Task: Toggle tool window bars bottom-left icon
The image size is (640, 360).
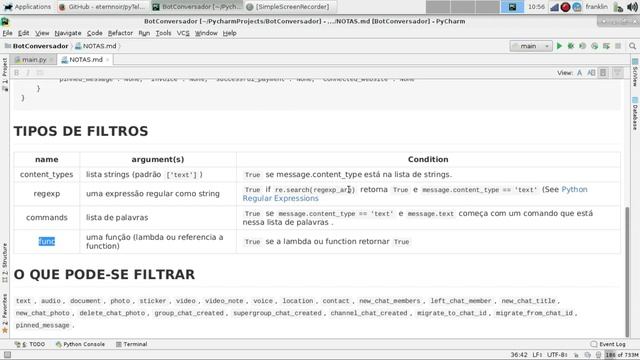Action: coord(7,355)
